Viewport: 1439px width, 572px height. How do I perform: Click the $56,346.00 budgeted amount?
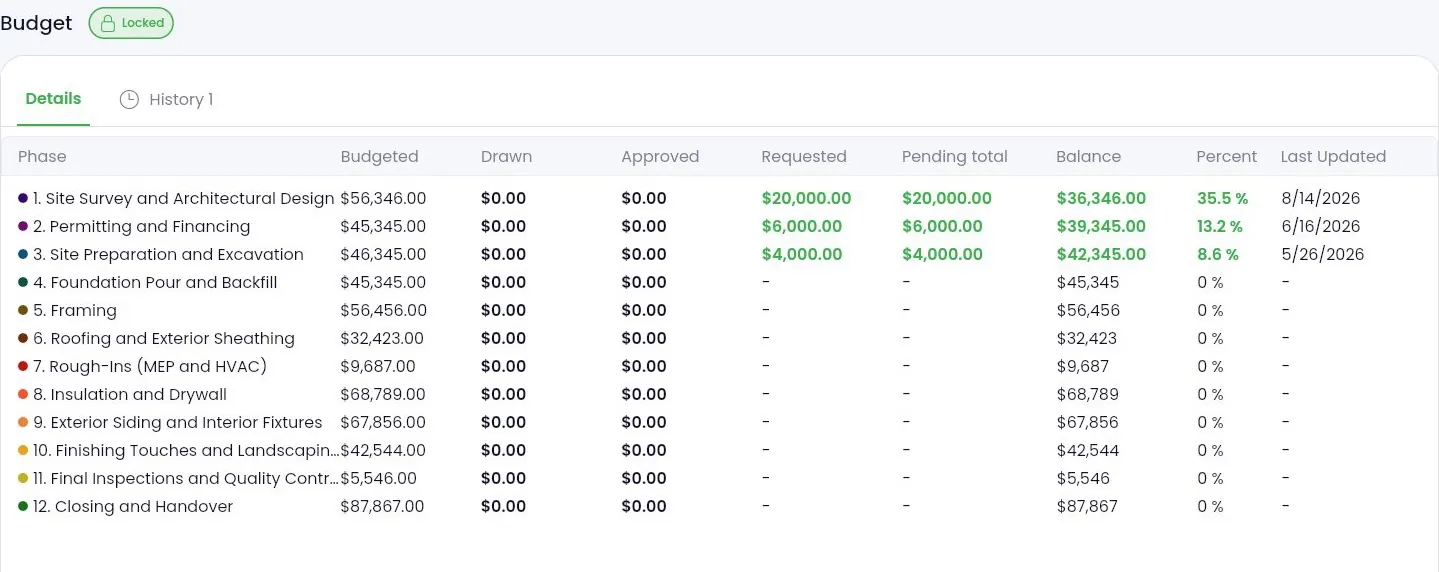[x=384, y=198]
